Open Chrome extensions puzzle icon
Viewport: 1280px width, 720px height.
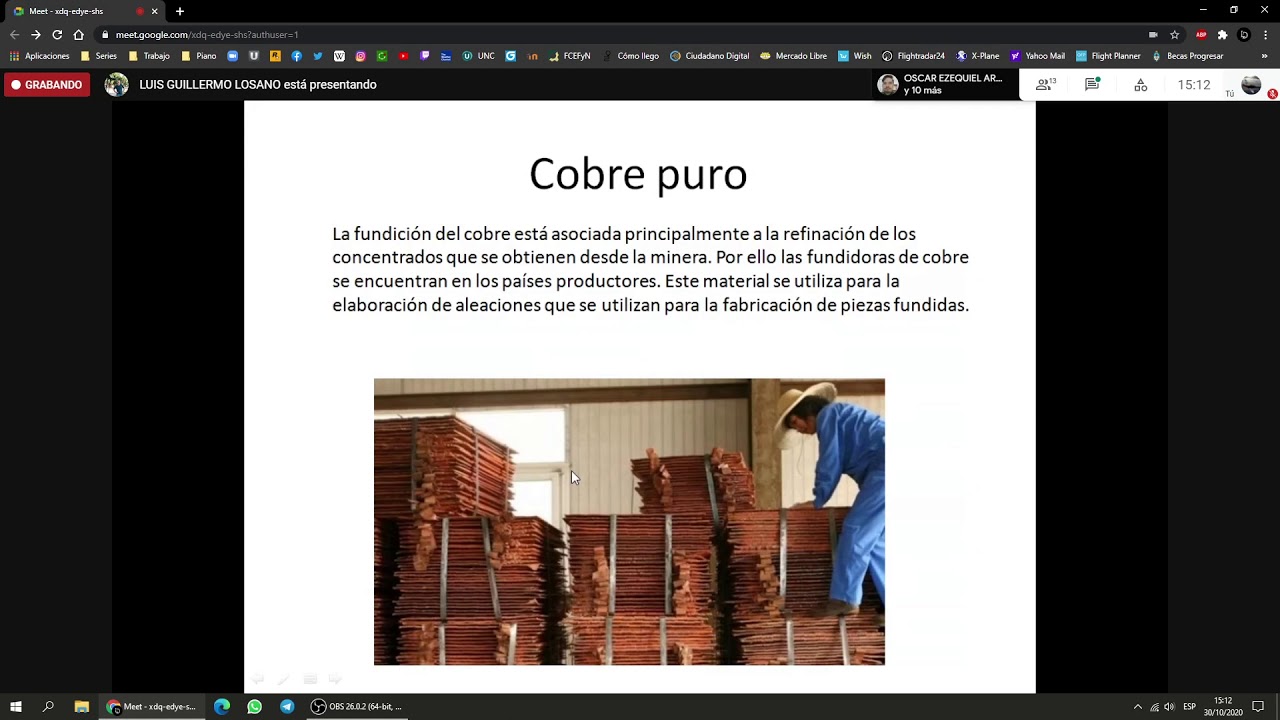(1222, 34)
